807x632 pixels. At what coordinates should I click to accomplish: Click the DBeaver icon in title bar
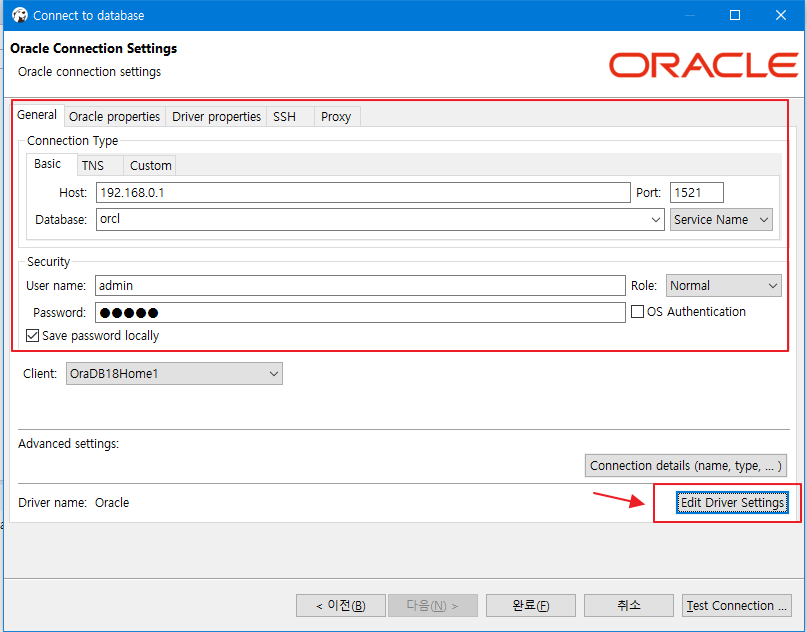pos(20,15)
